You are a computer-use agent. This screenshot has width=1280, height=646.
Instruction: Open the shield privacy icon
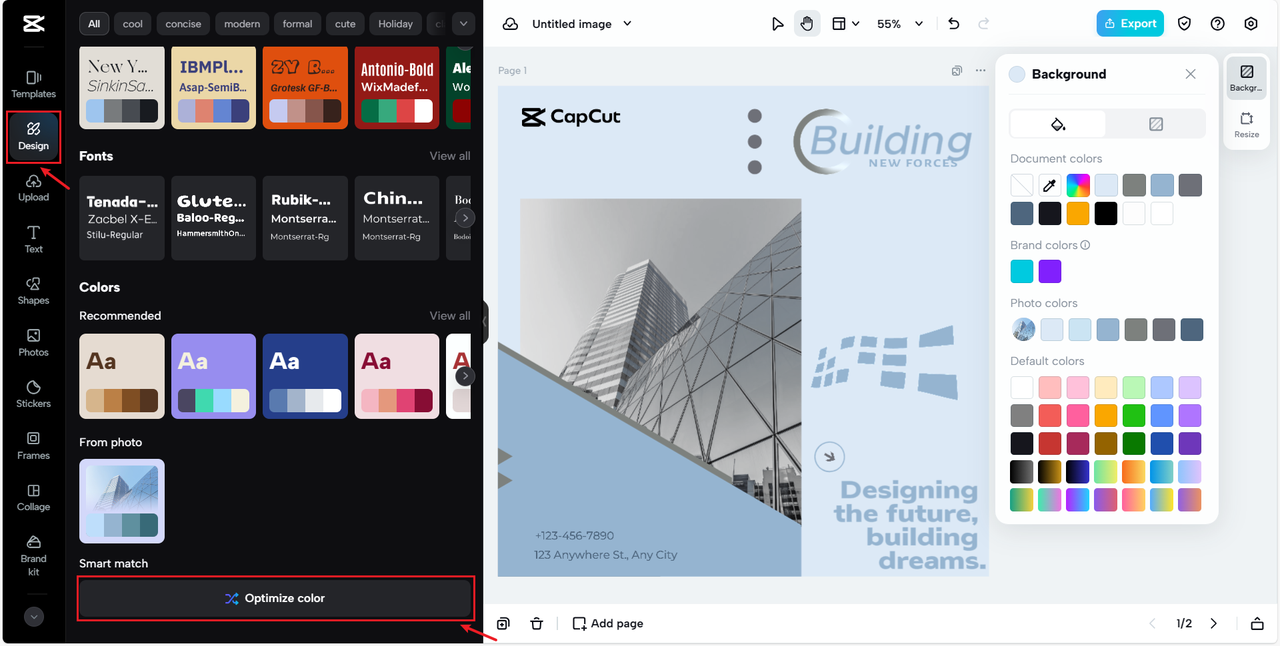pos(1184,23)
